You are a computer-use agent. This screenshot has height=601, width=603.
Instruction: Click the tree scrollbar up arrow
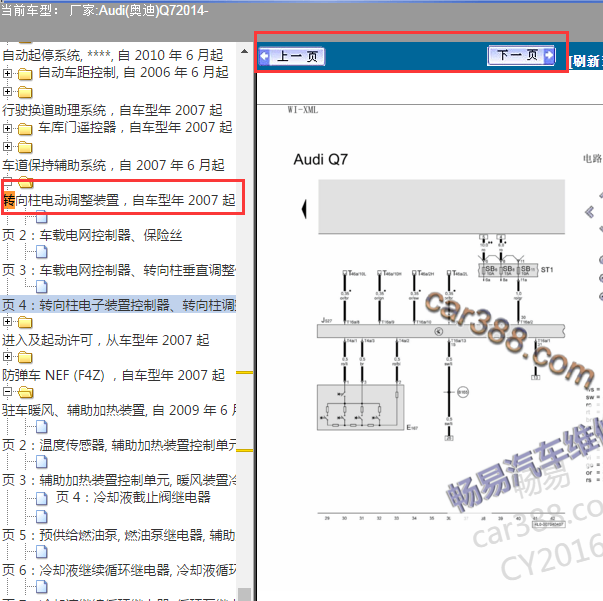[244, 51]
